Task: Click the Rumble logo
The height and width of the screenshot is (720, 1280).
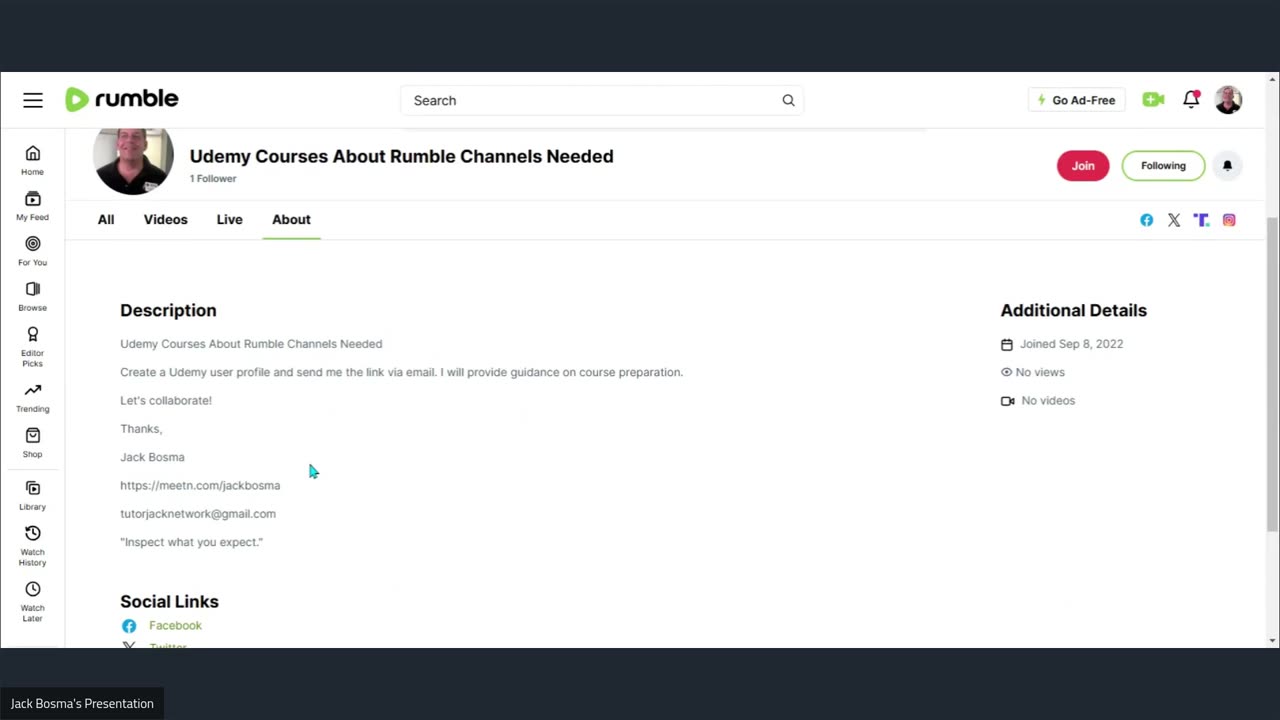Action: pyautogui.click(x=122, y=99)
